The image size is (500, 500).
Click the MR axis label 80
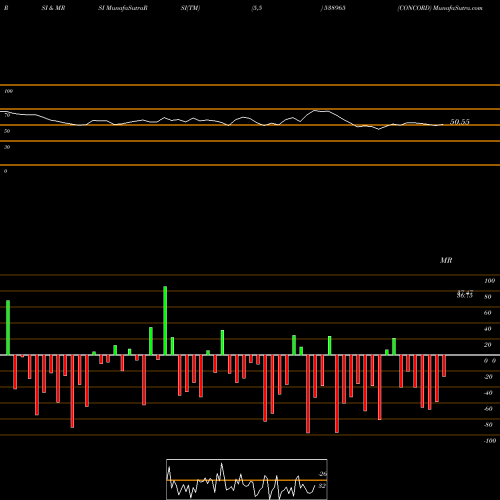click(488, 297)
